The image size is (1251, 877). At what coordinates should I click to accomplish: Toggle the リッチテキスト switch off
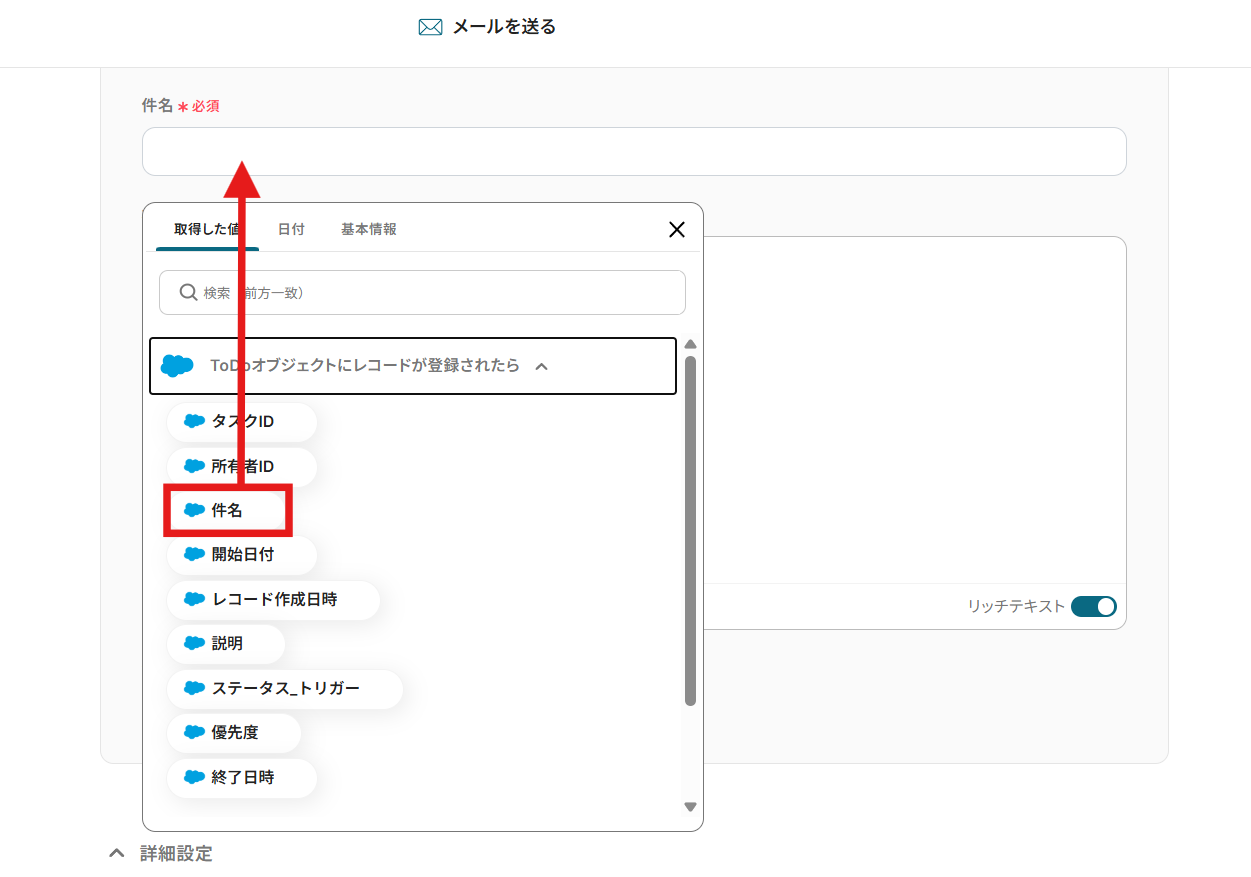point(1093,606)
